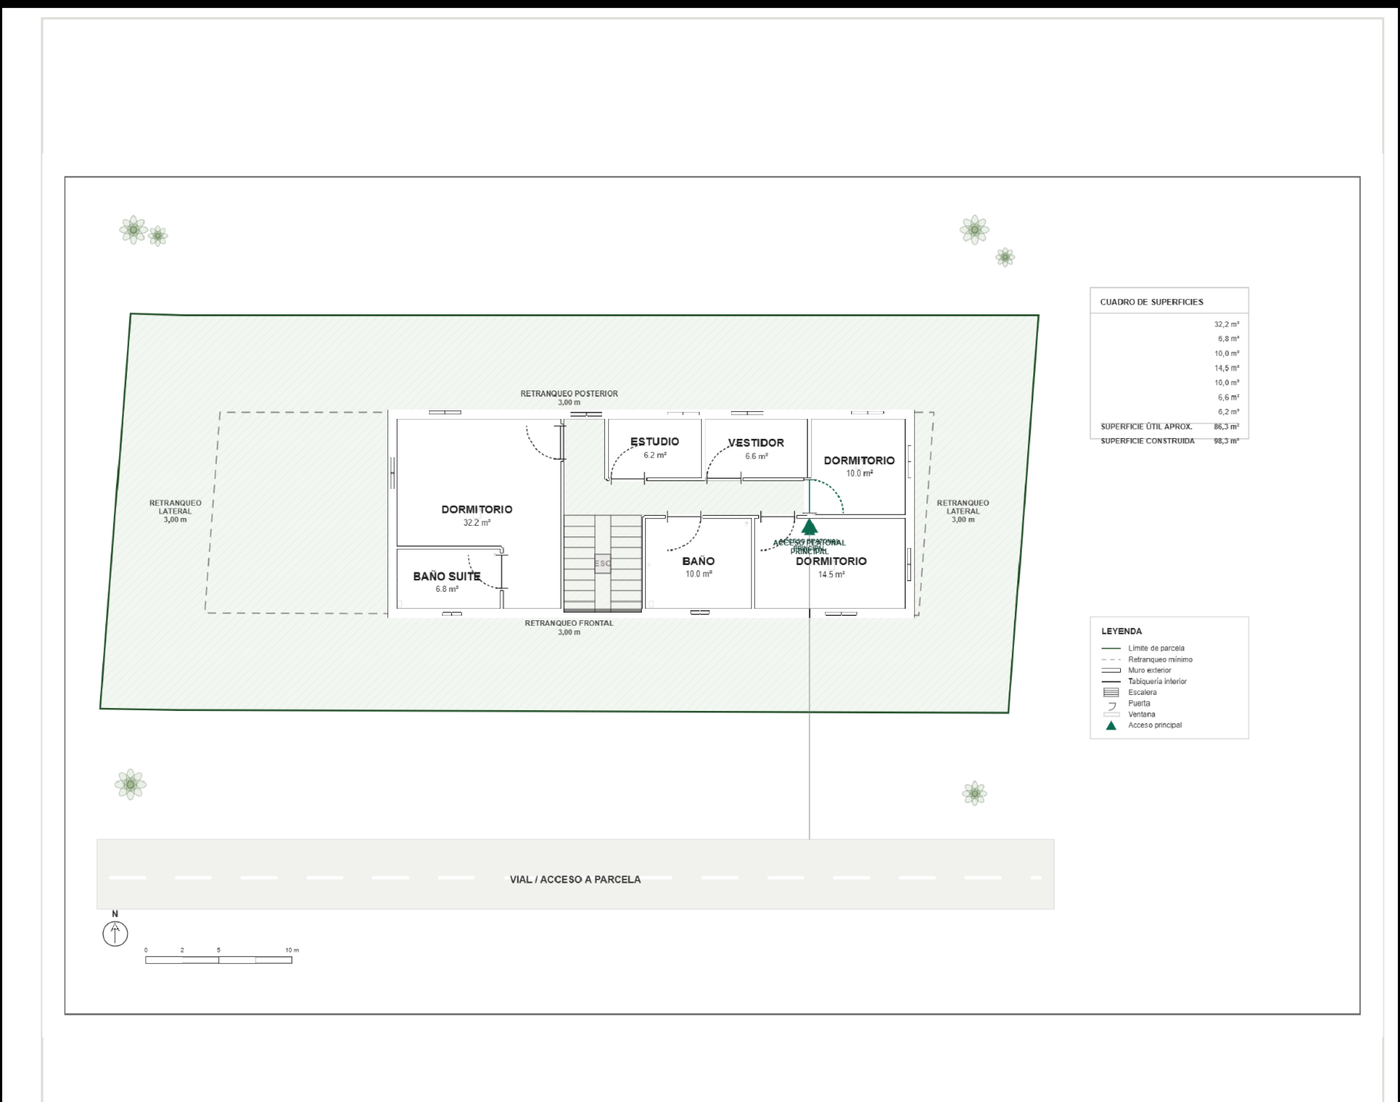Click the 98,3 m² built area value
Image resolution: width=1400 pixels, height=1102 pixels.
[x=1226, y=441]
